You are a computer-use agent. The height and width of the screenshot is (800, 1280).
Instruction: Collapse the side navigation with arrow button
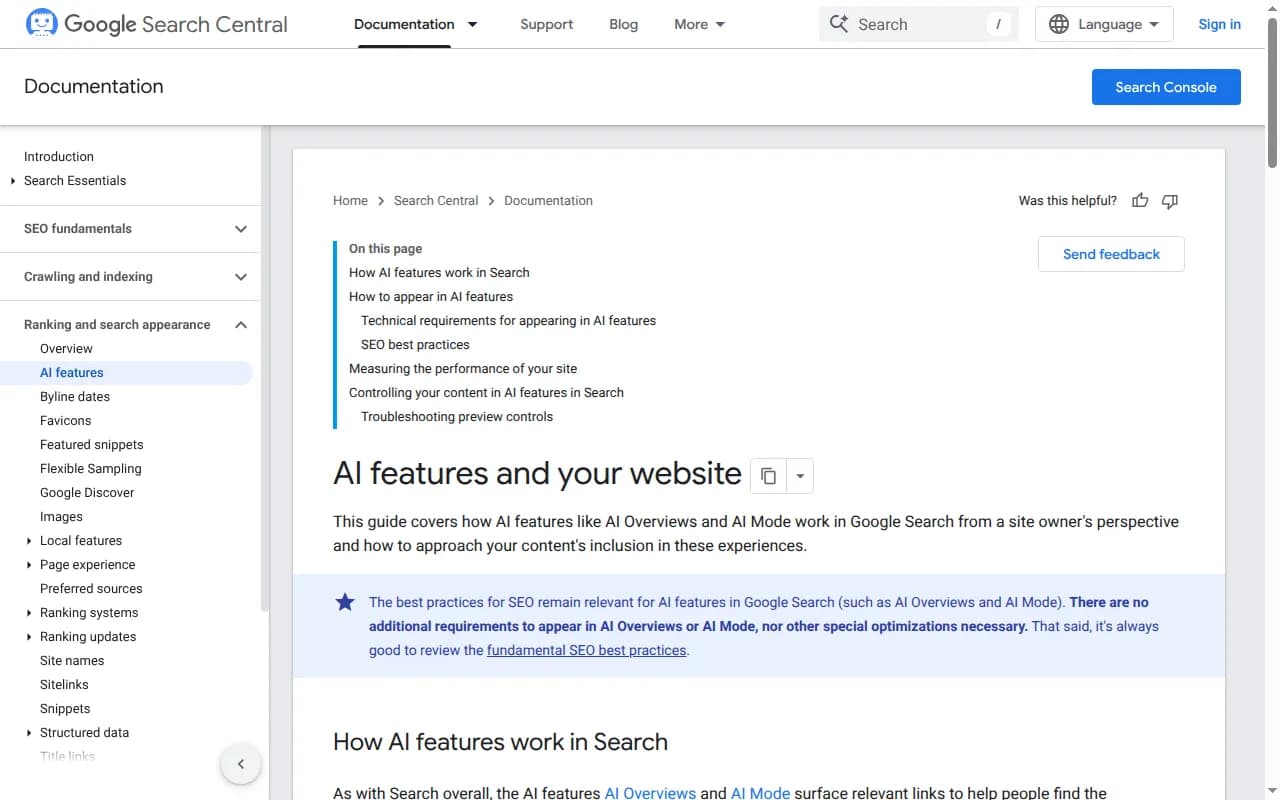tap(241, 765)
